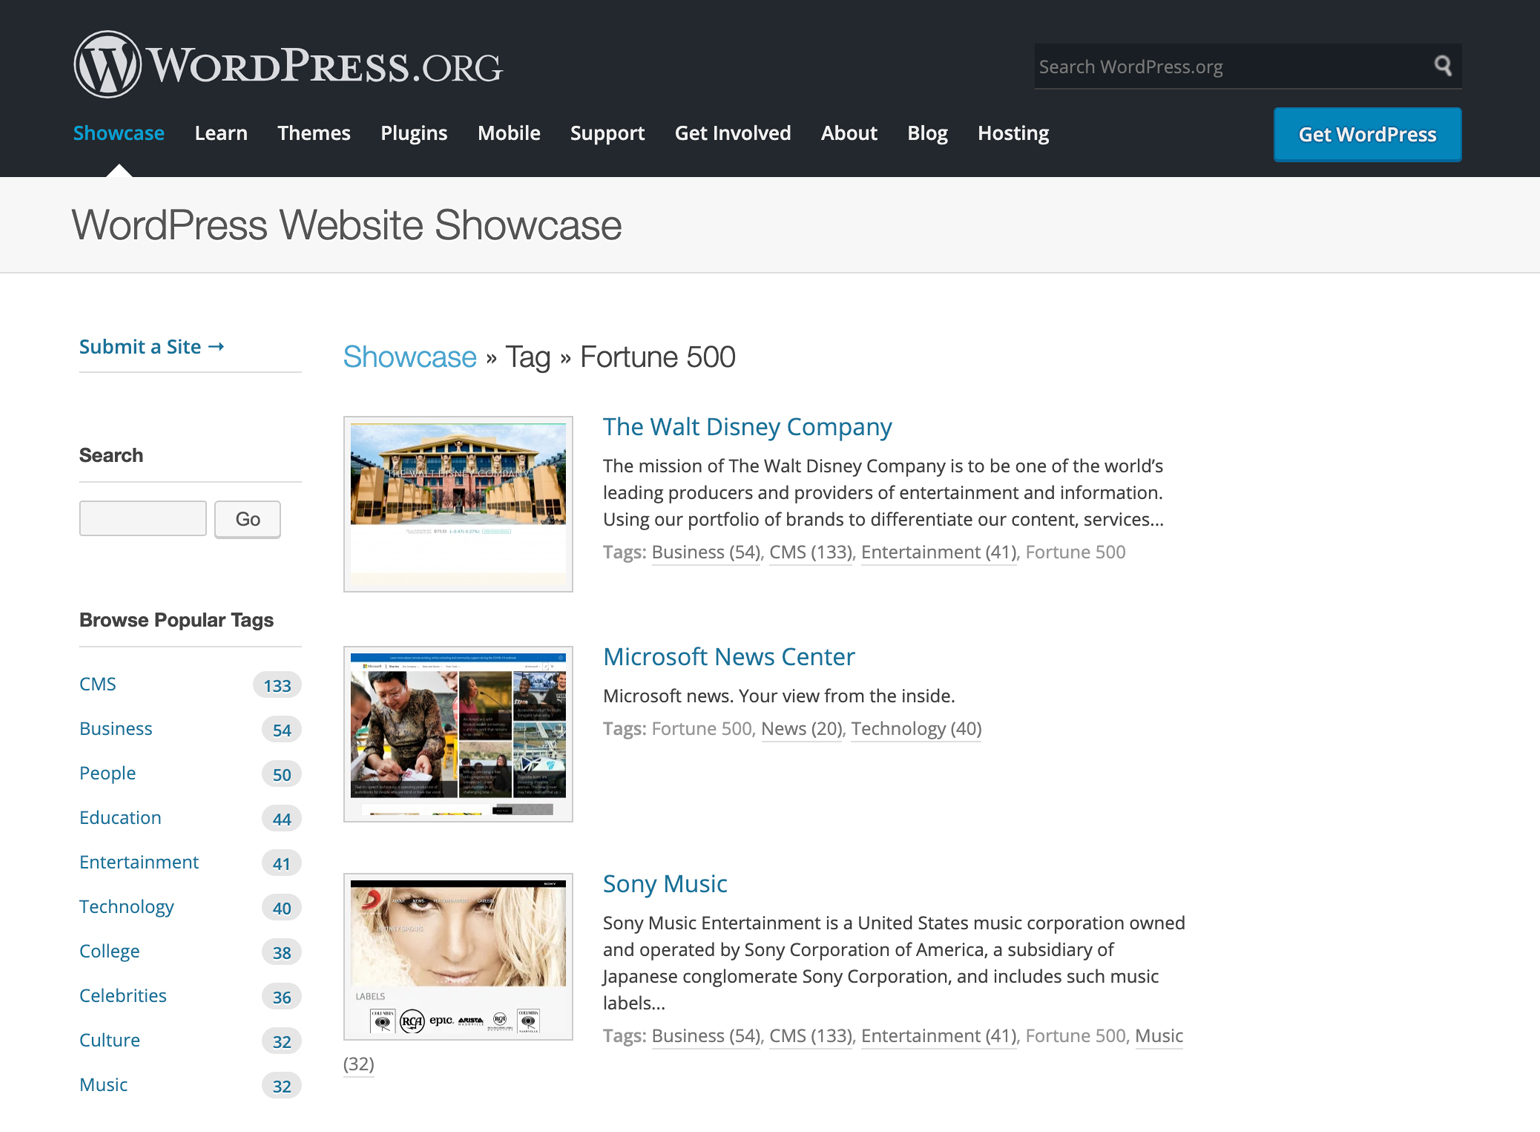The width and height of the screenshot is (1540, 1132).
Task: Click the Go search button
Action: (247, 519)
